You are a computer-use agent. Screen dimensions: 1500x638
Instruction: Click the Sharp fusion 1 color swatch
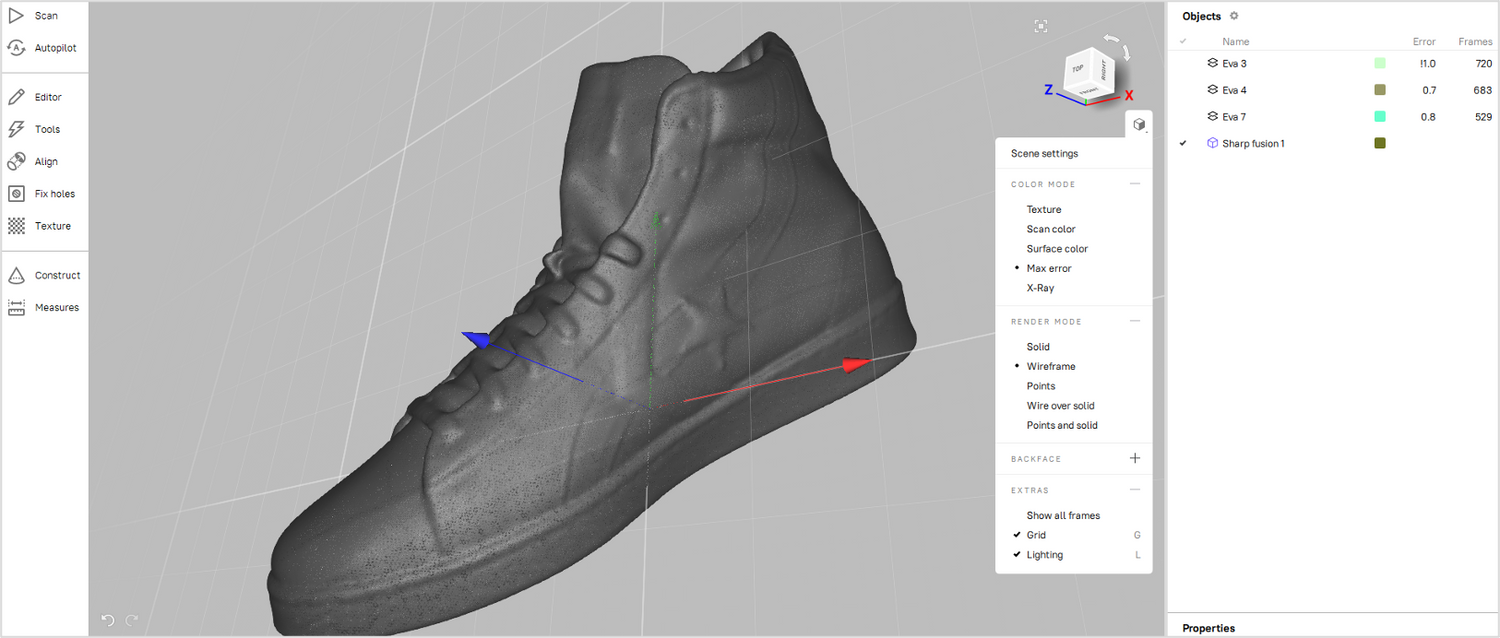(1380, 144)
